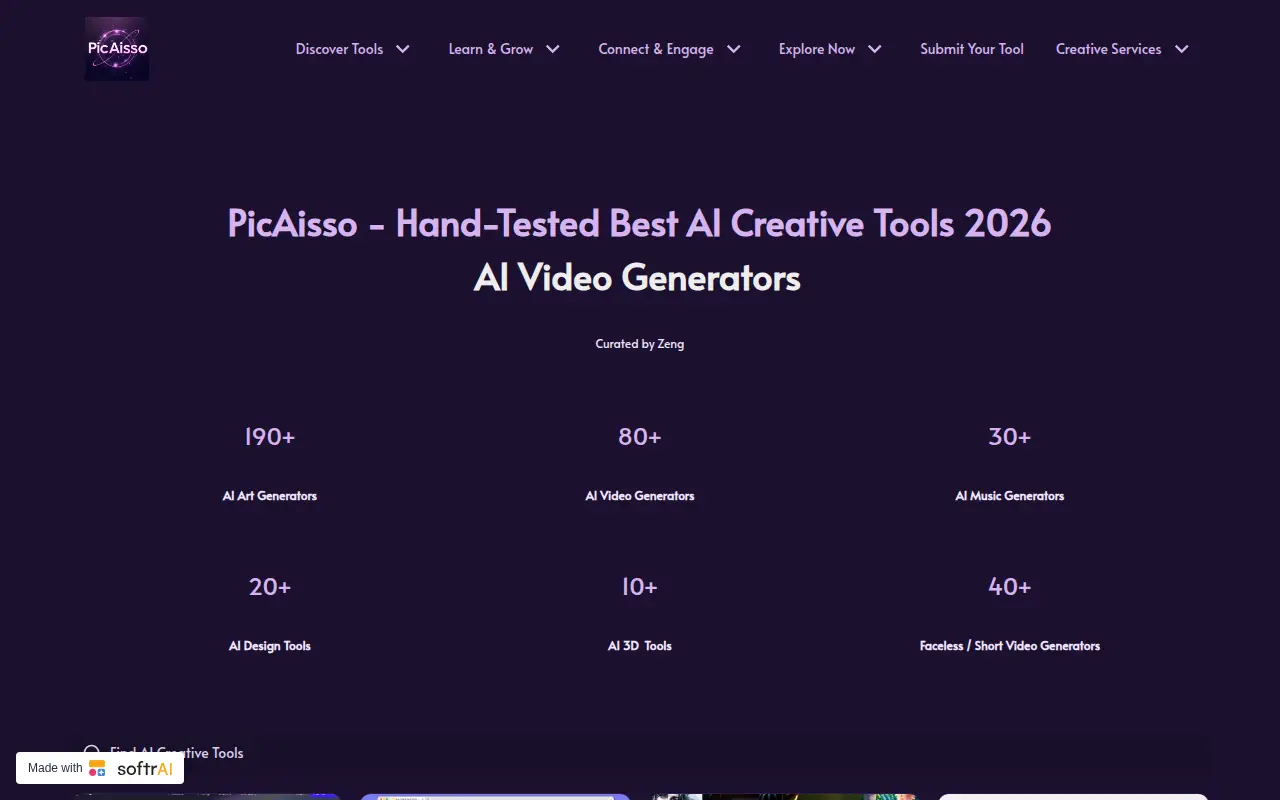Open the Discover Tools menu
This screenshot has width=1280, height=800.
point(339,49)
